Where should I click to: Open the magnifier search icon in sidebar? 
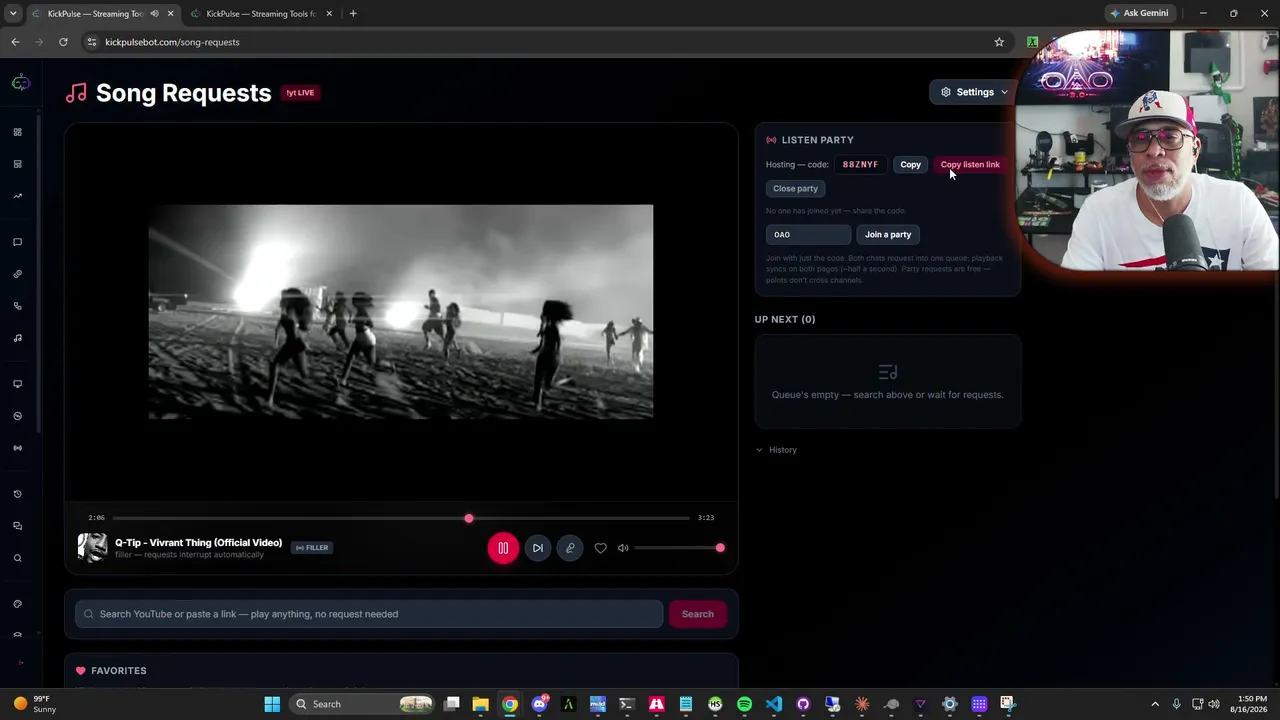[x=17, y=558]
